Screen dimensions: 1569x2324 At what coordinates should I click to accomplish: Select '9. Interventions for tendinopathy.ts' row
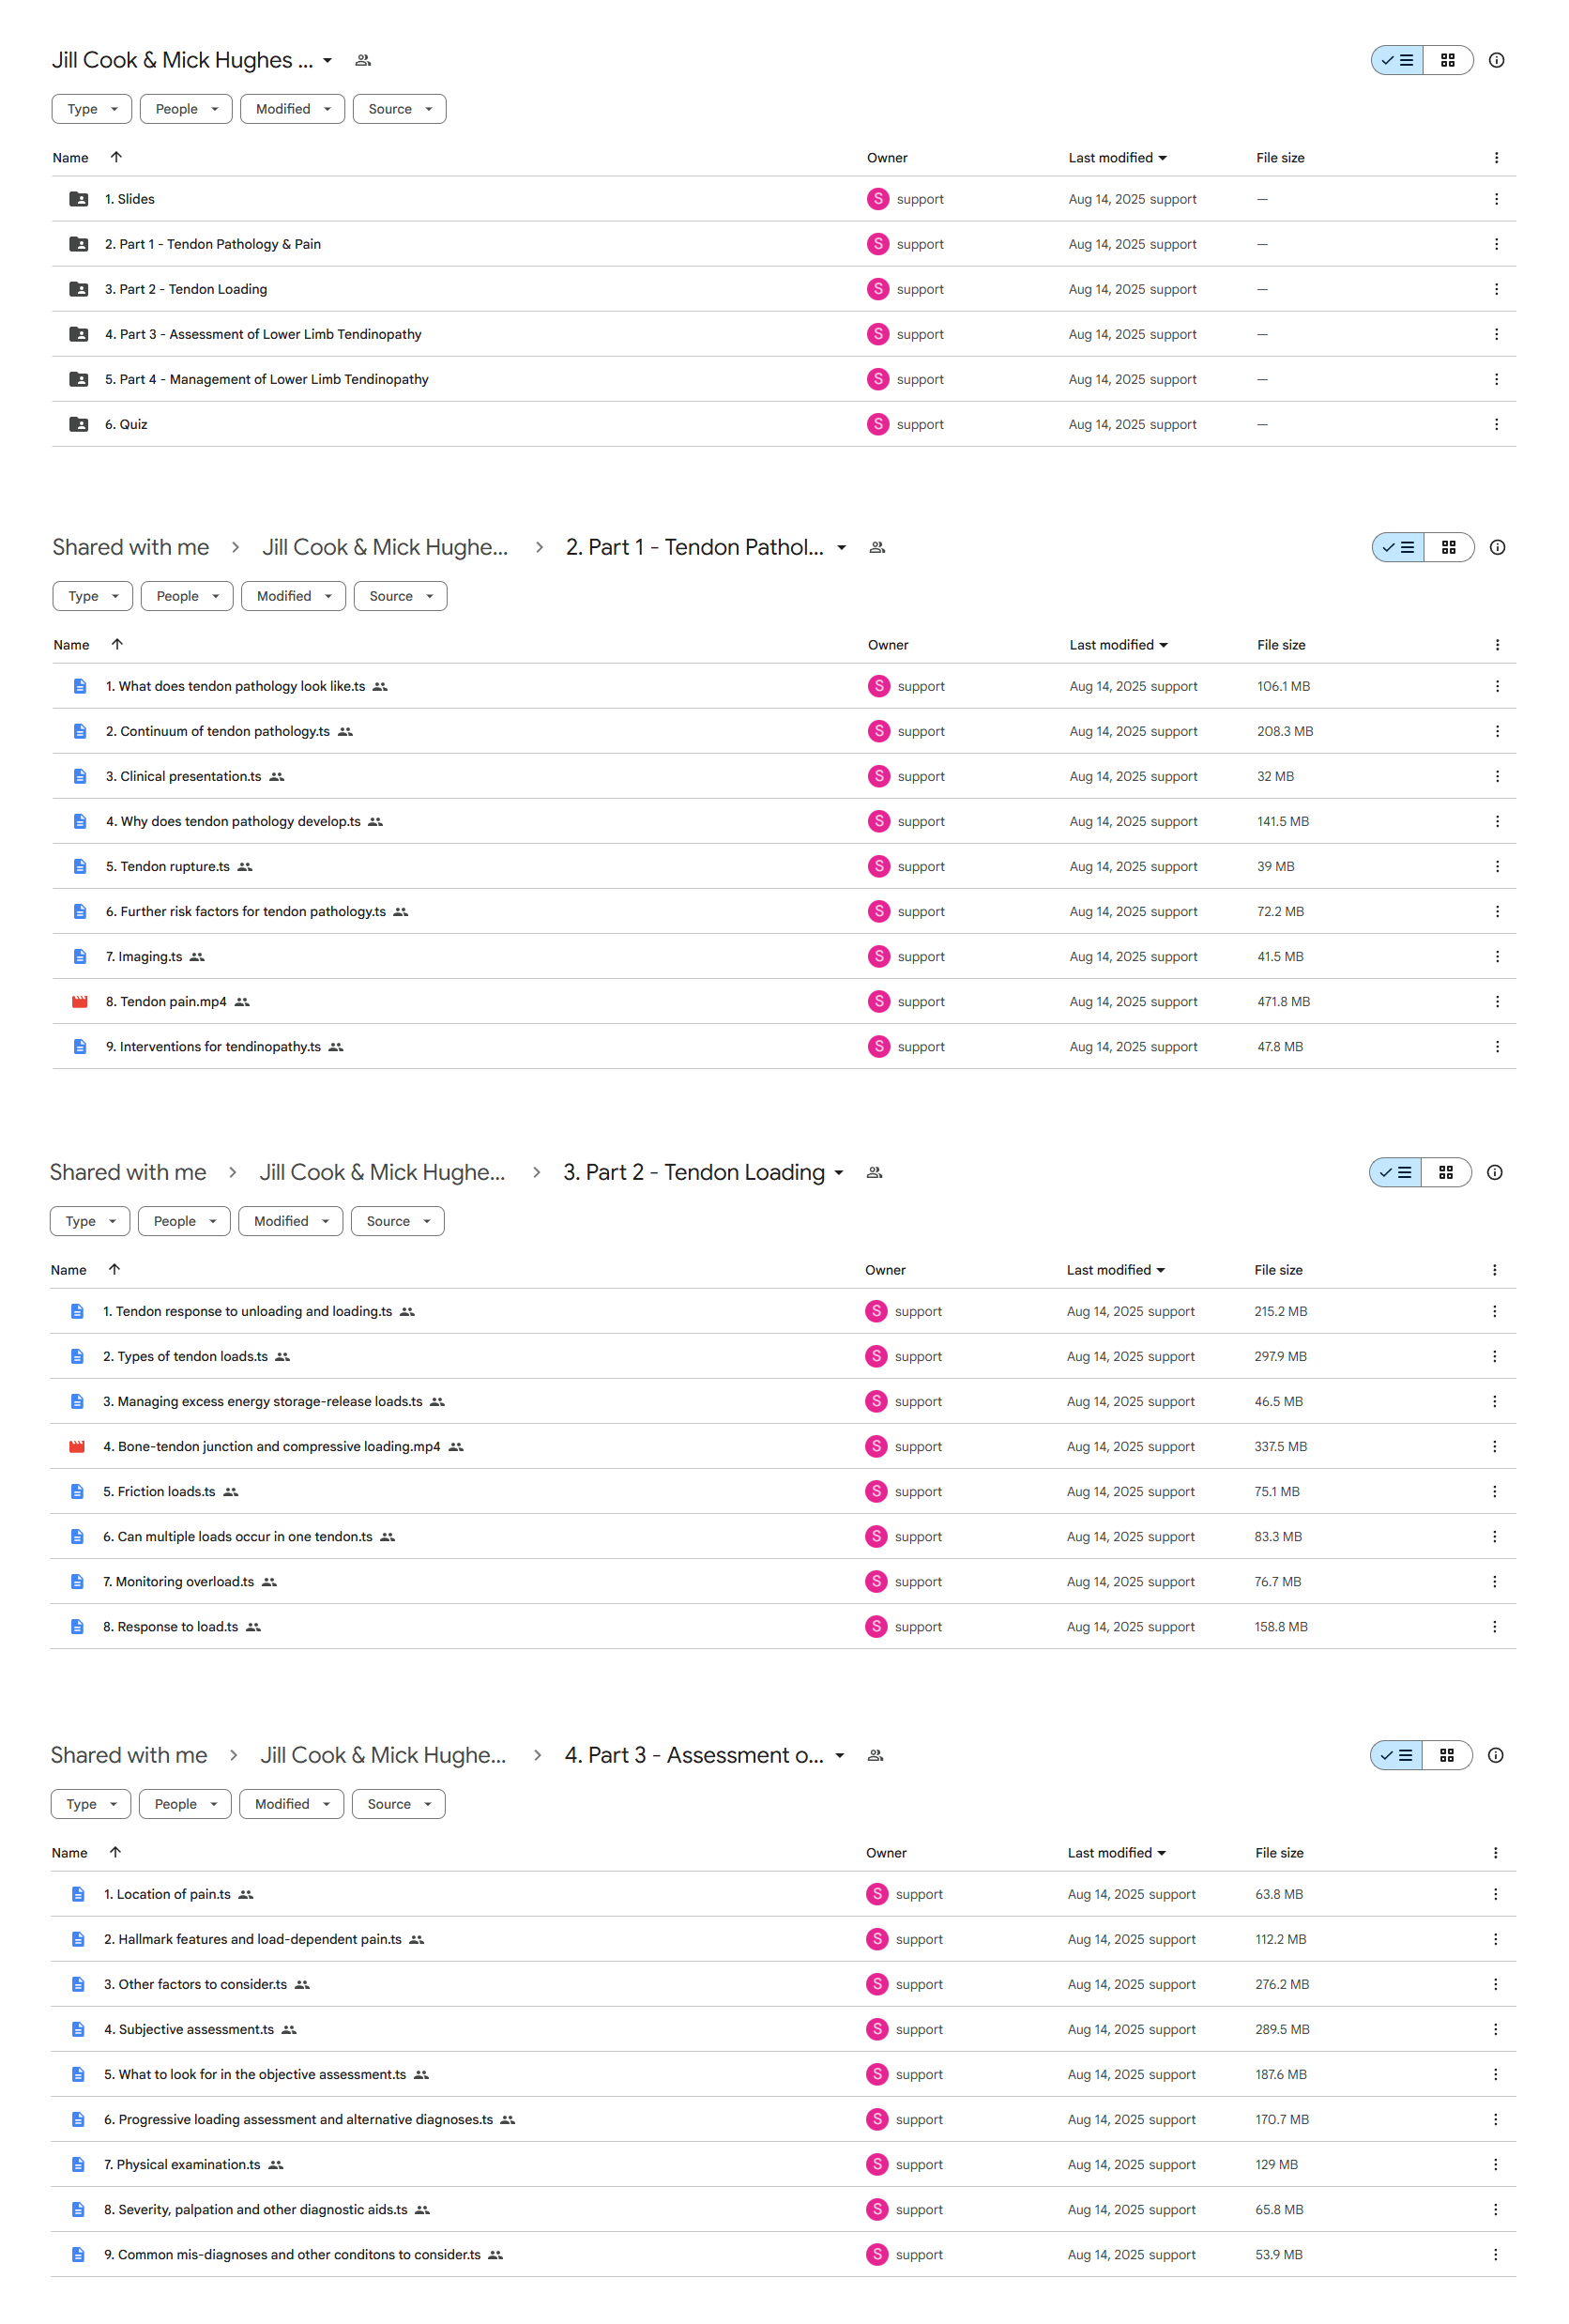(x=784, y=1046)
